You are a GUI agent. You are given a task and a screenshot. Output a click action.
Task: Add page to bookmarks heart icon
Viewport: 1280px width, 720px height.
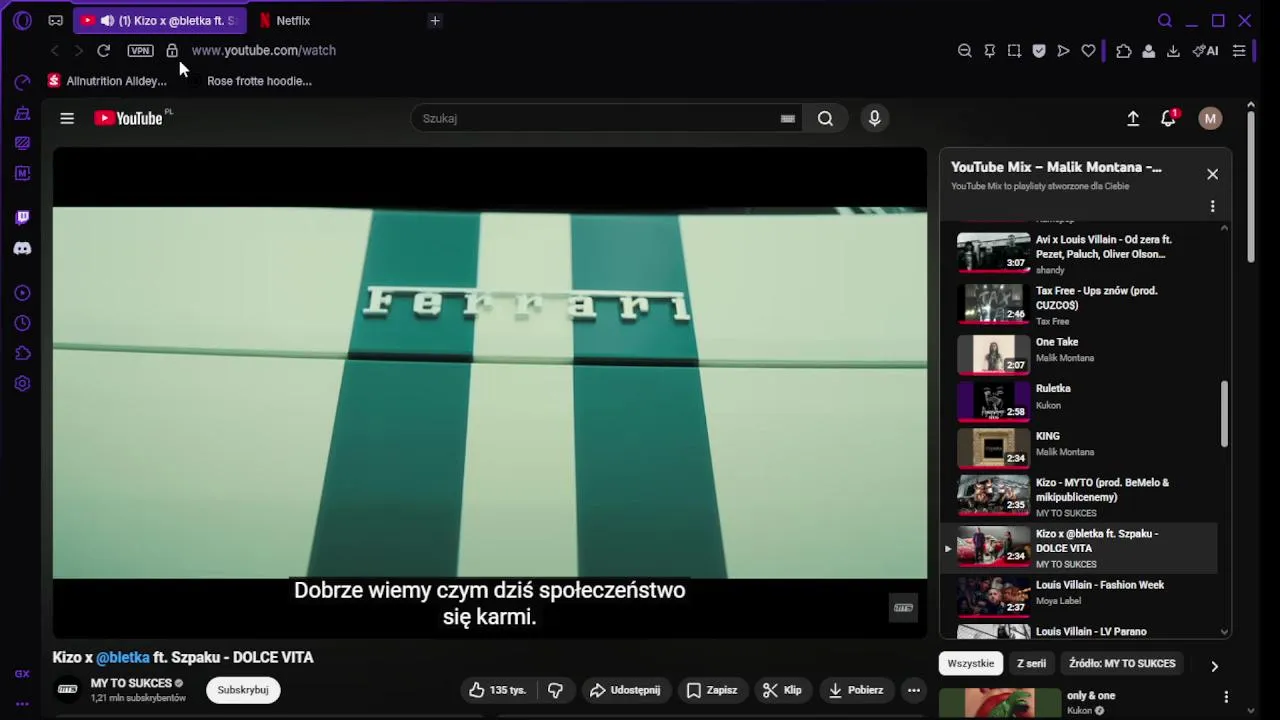click(x=1088, y=50)
